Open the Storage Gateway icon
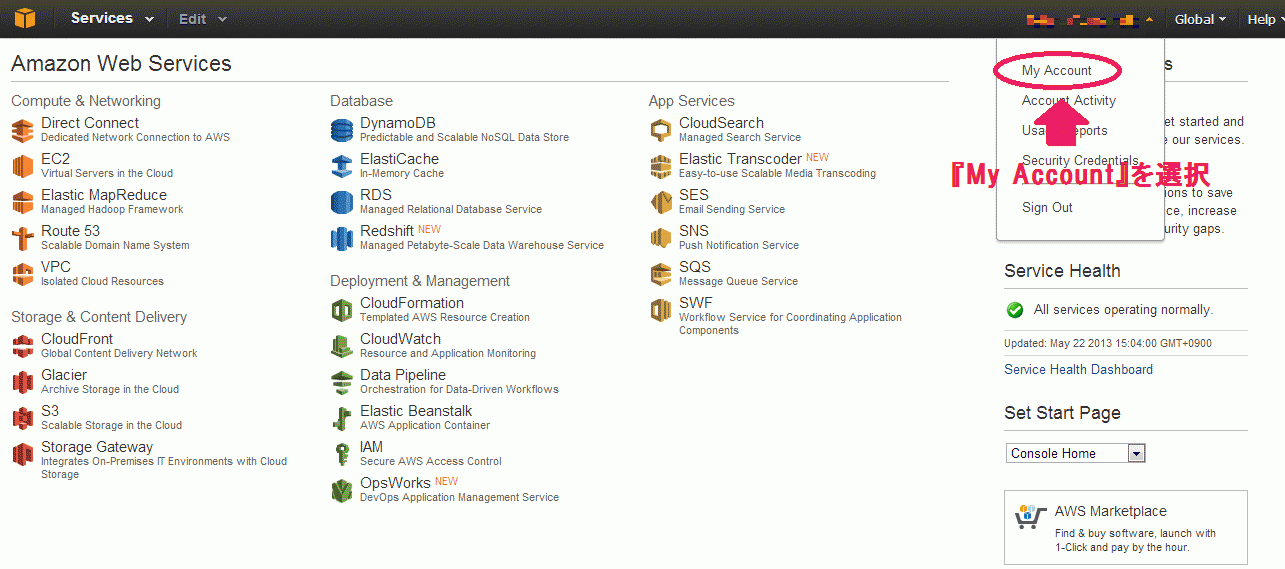Image resolution: width=1285 pixels, height=569 pixels. (23, 454)
